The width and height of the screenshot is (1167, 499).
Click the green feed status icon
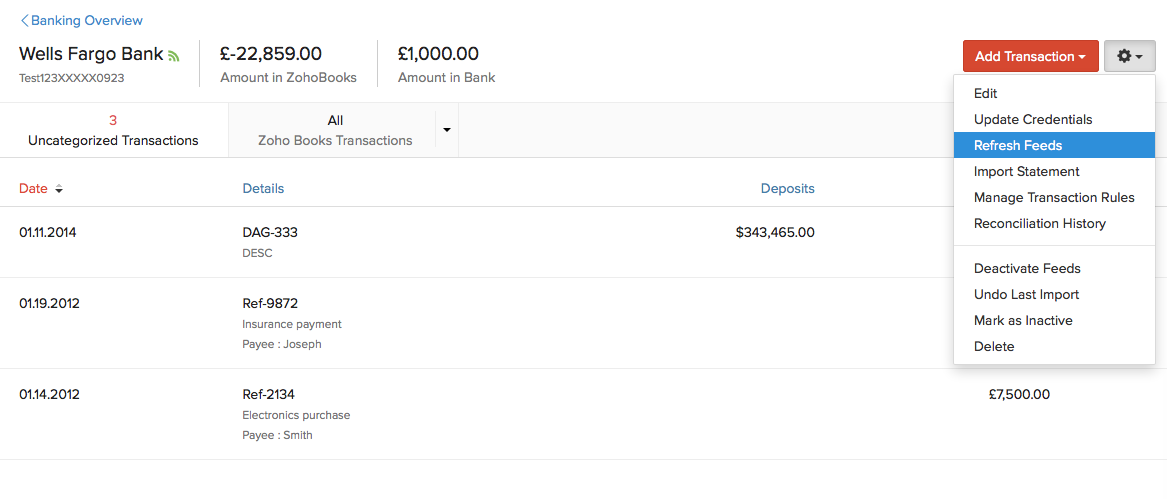coord(174,56)
